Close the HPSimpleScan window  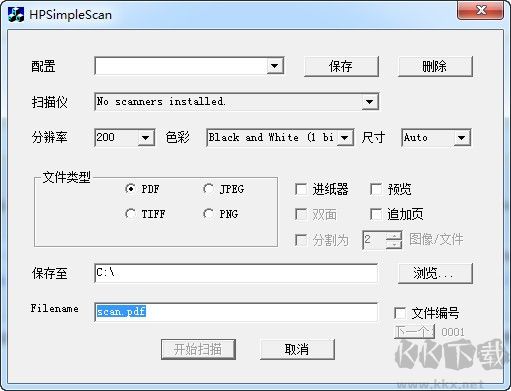tap(480, 10)
